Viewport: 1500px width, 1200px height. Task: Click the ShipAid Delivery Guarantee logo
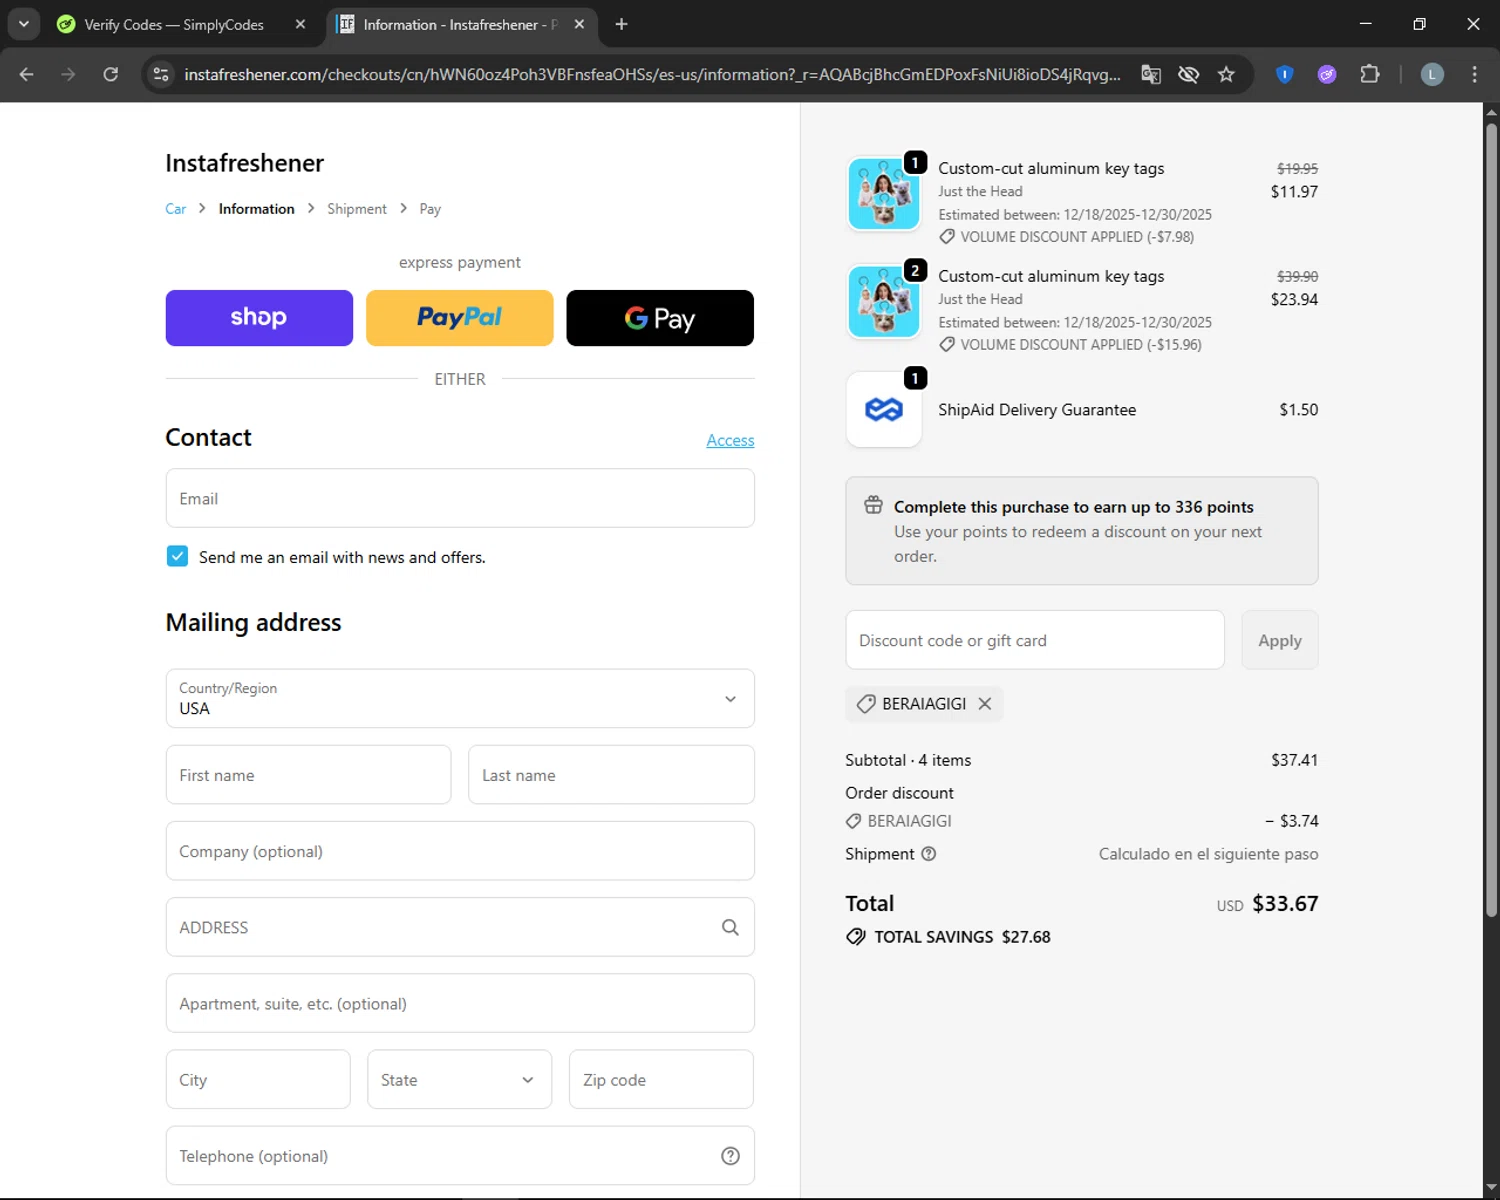(884, 410)
